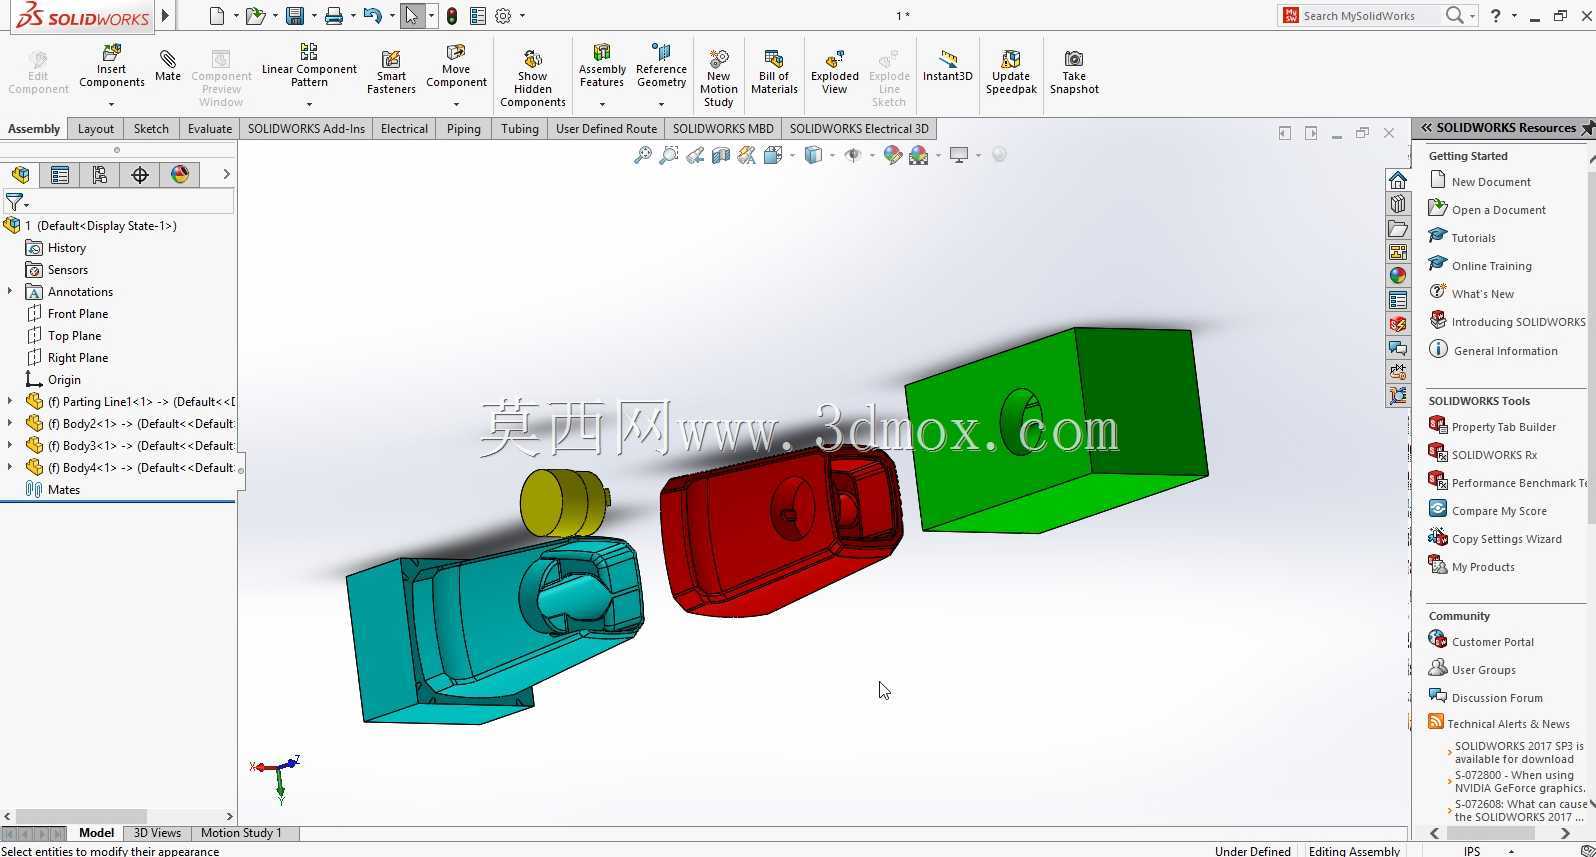Click the Search MySolidWorks field

point(1370,16)
